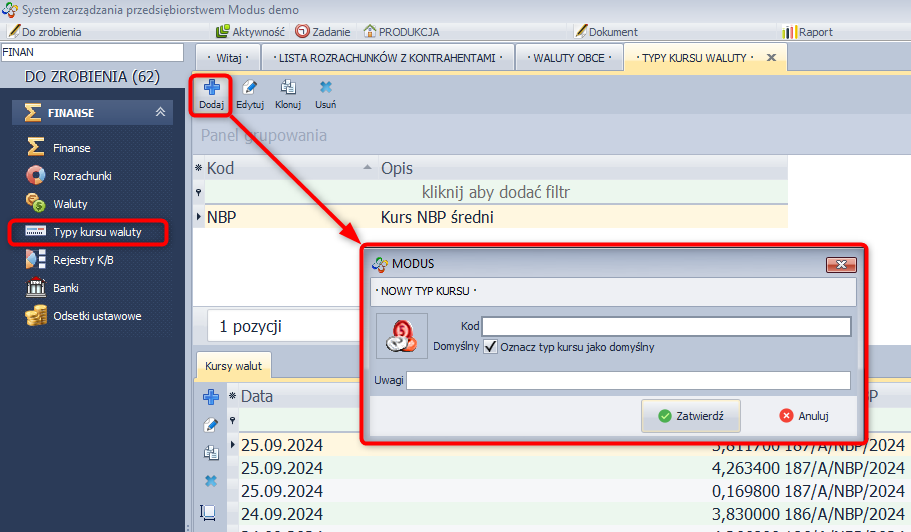Open the Kod column filter icon
This screenshot has width=911, height=532.
click(199, 192)
